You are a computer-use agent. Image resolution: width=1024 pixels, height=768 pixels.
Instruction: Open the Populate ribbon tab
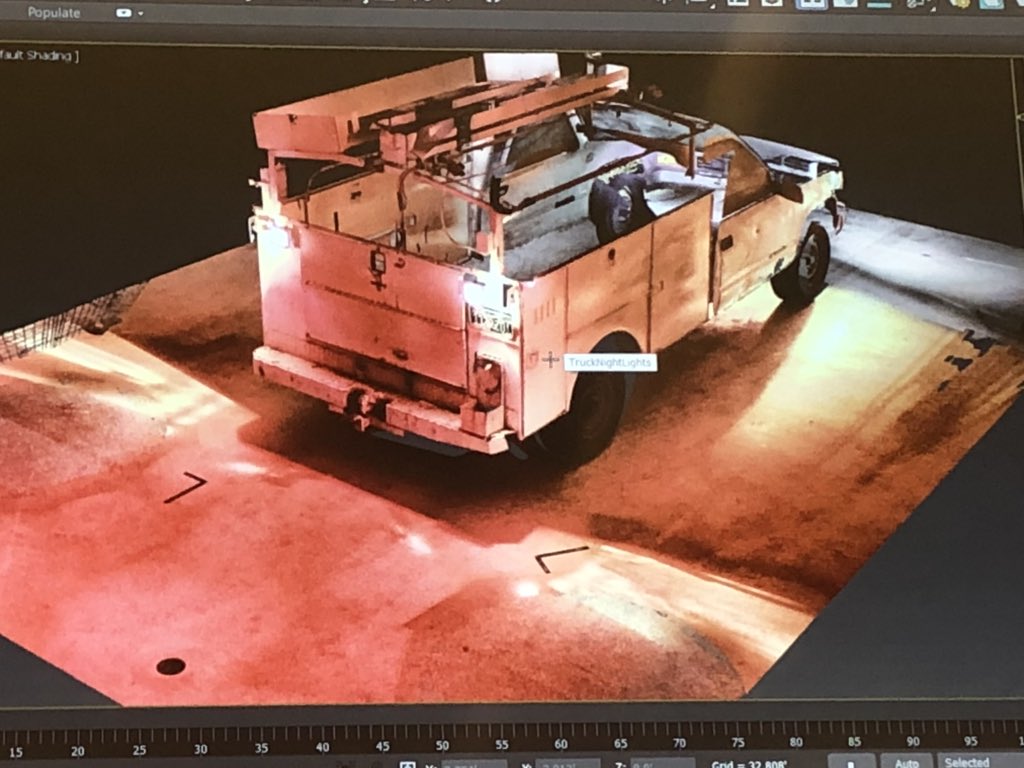[x=53, y=13]
